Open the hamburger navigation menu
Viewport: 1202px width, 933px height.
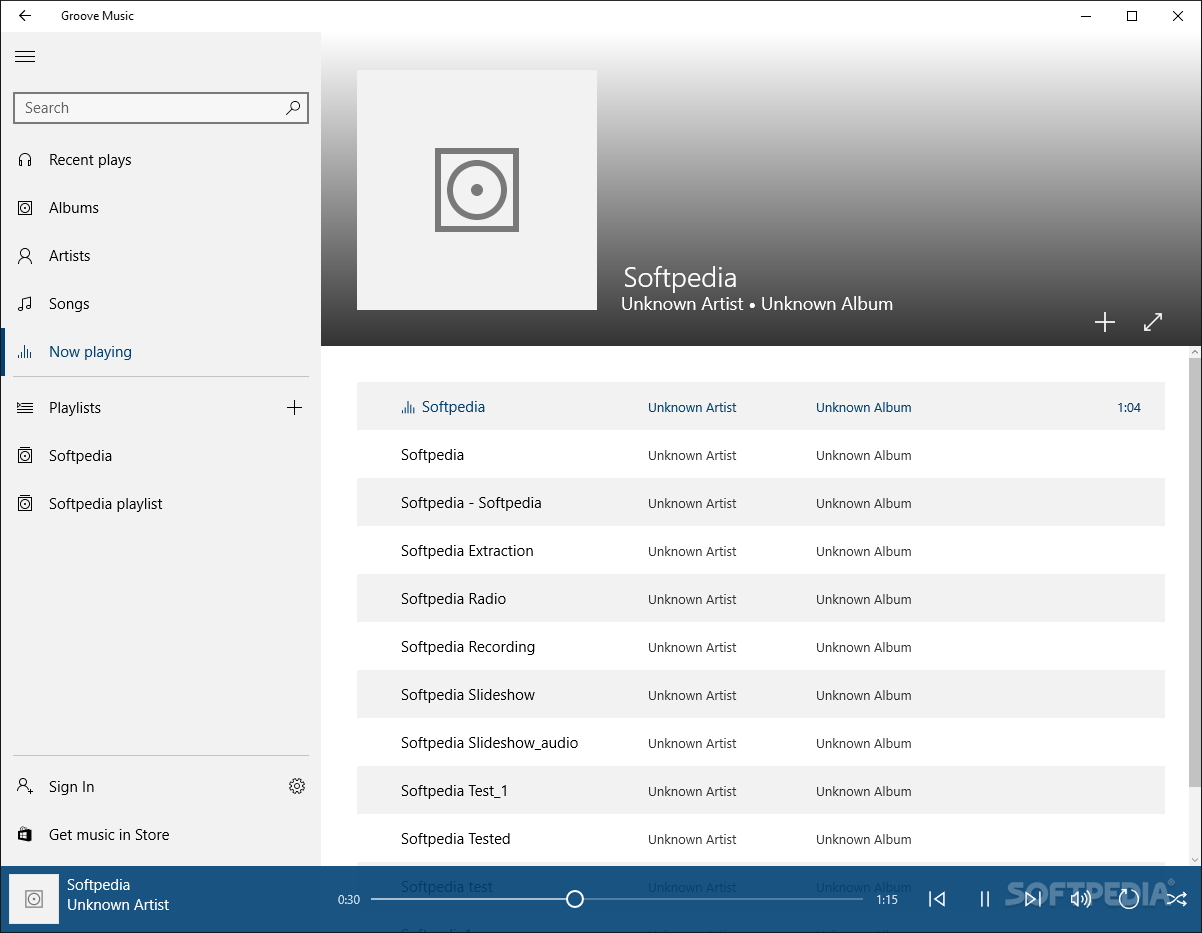click(x=25, y=57)
